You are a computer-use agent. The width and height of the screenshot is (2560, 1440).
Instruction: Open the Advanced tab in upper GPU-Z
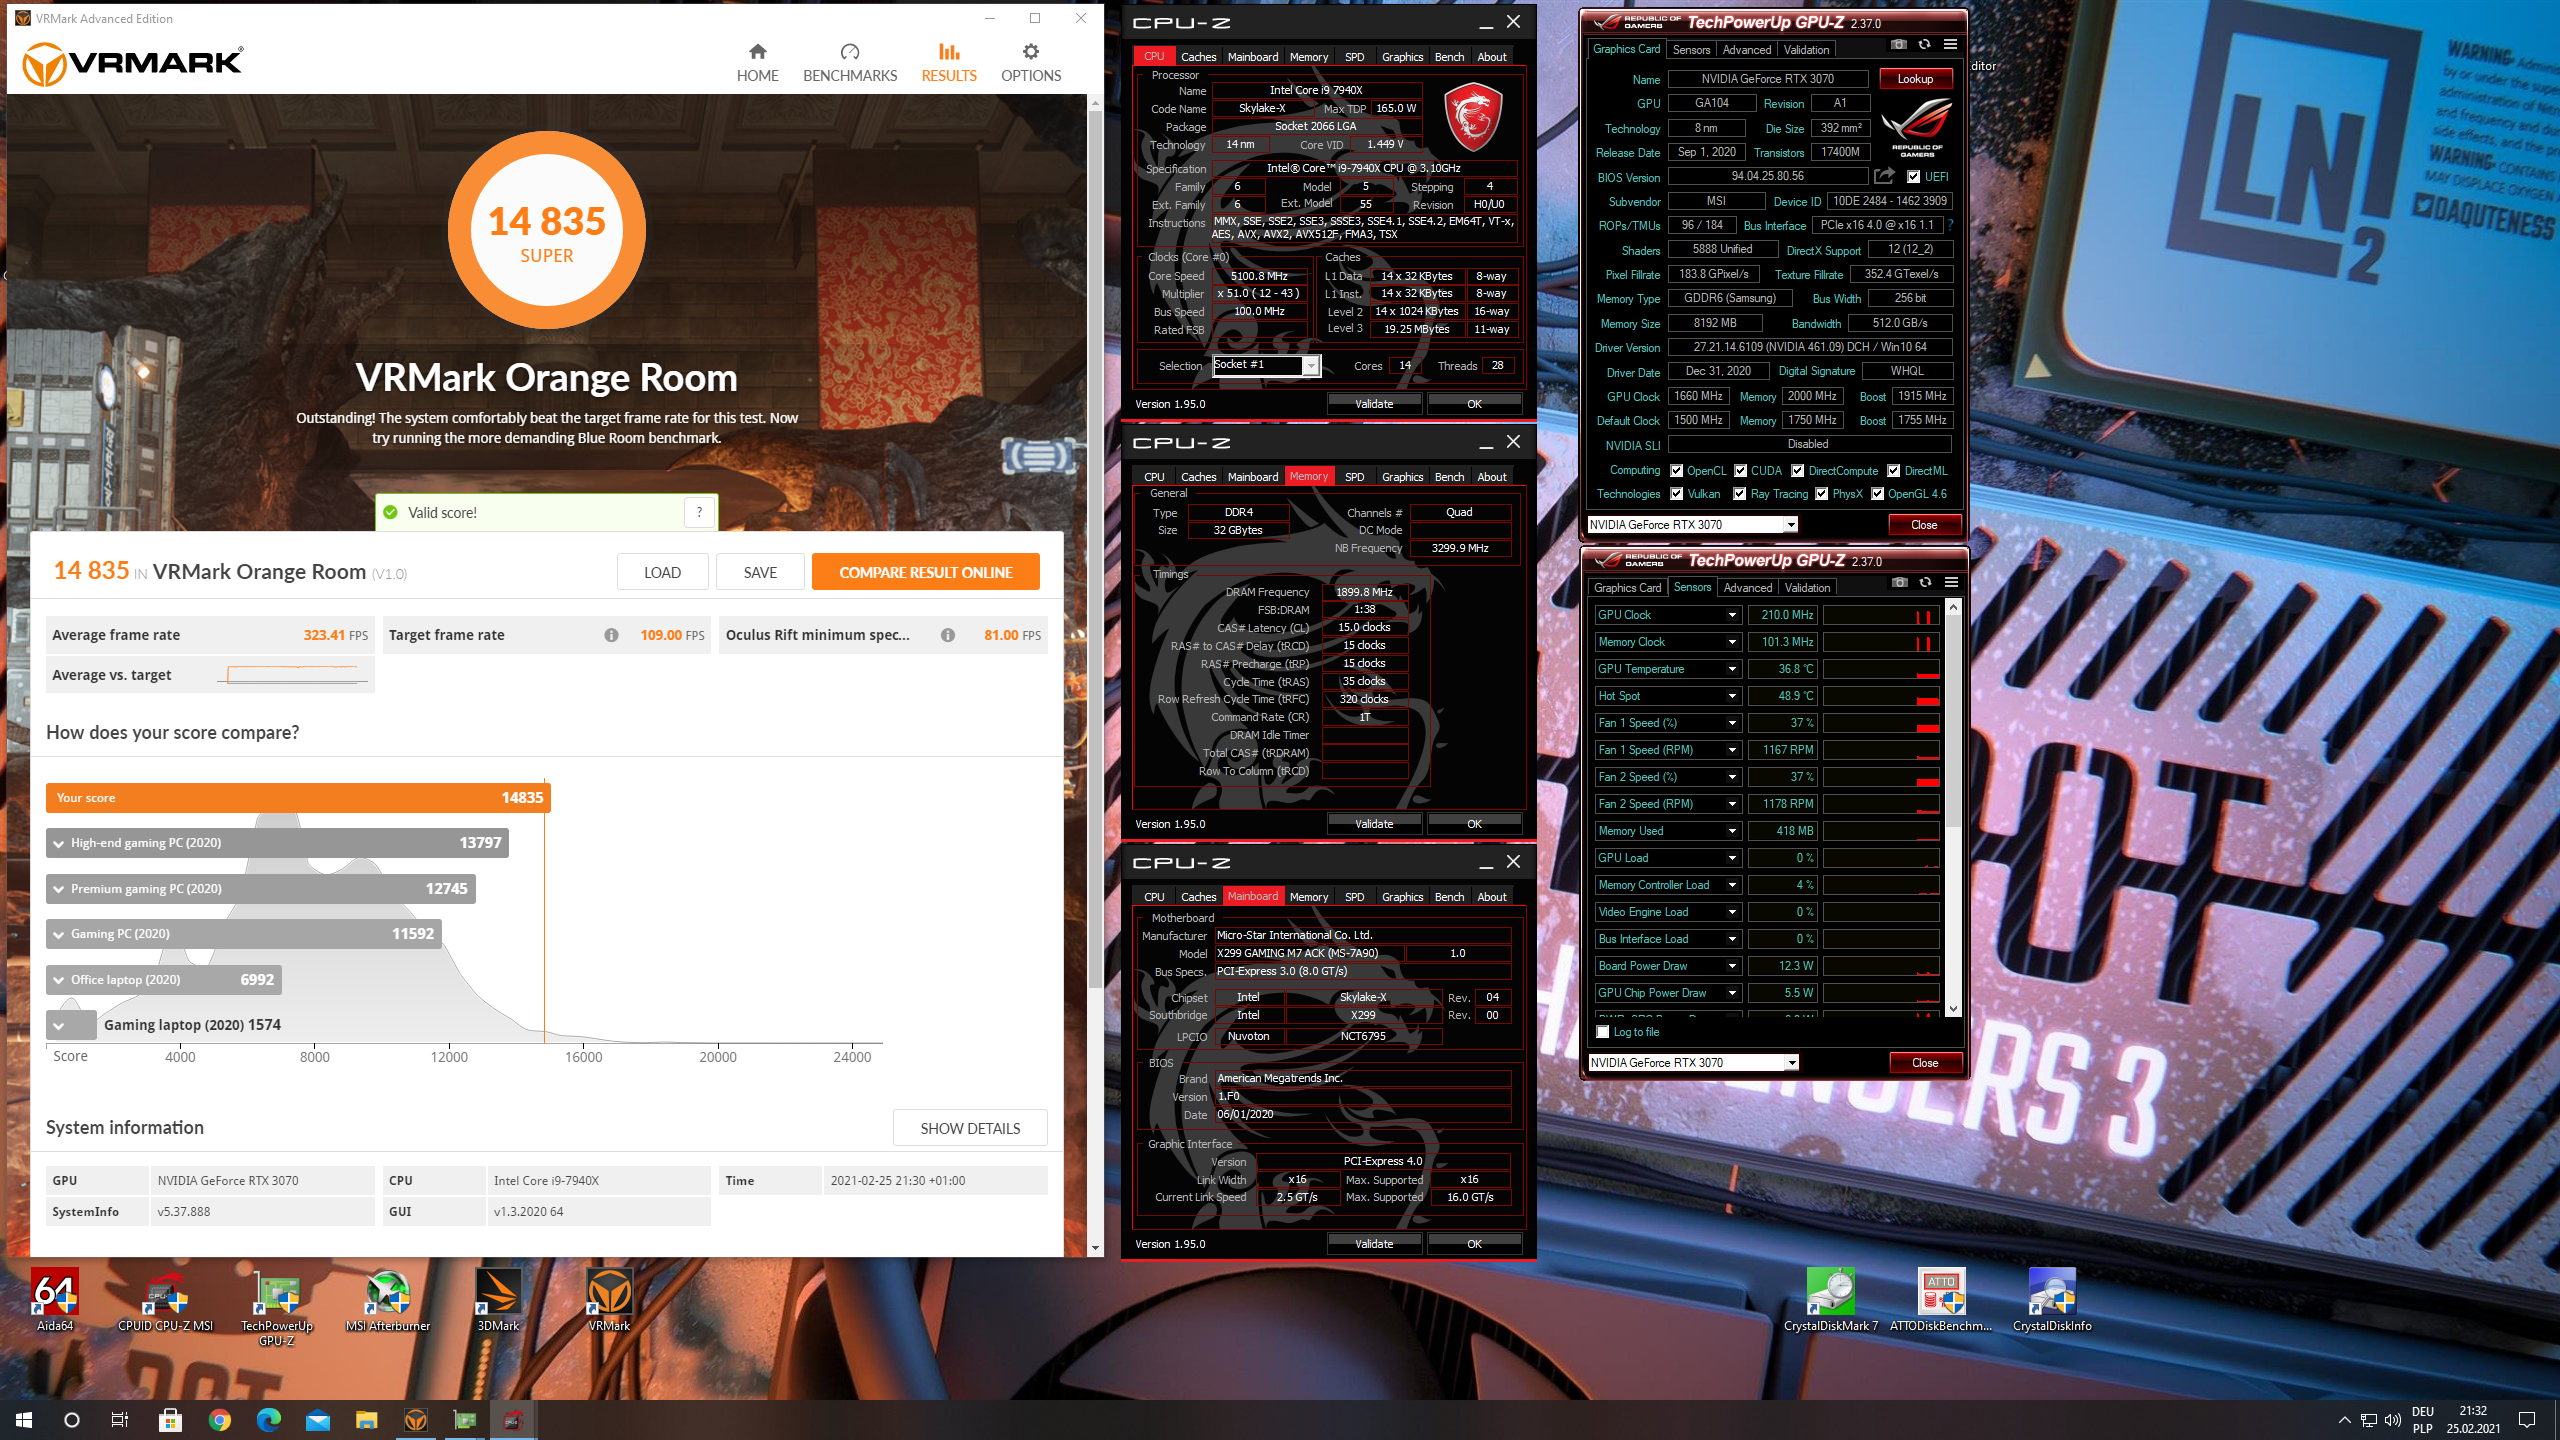1747,49
